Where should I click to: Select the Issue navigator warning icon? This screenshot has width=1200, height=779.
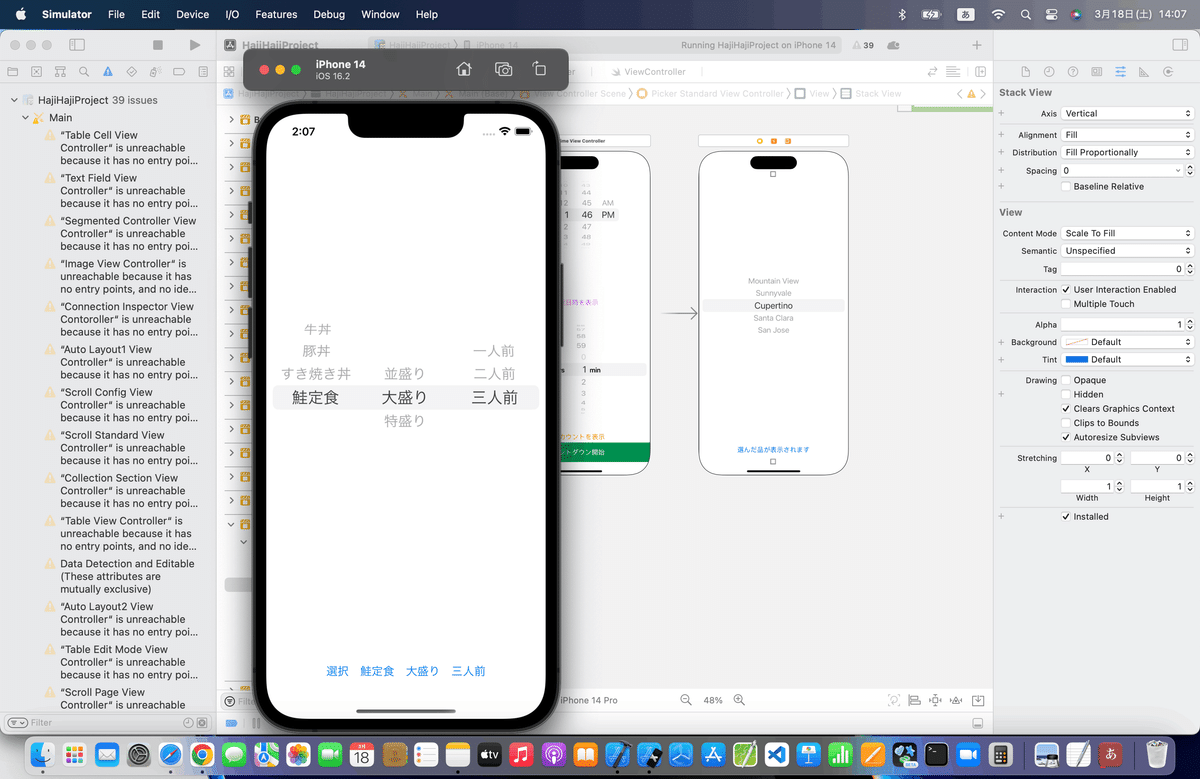107,72
